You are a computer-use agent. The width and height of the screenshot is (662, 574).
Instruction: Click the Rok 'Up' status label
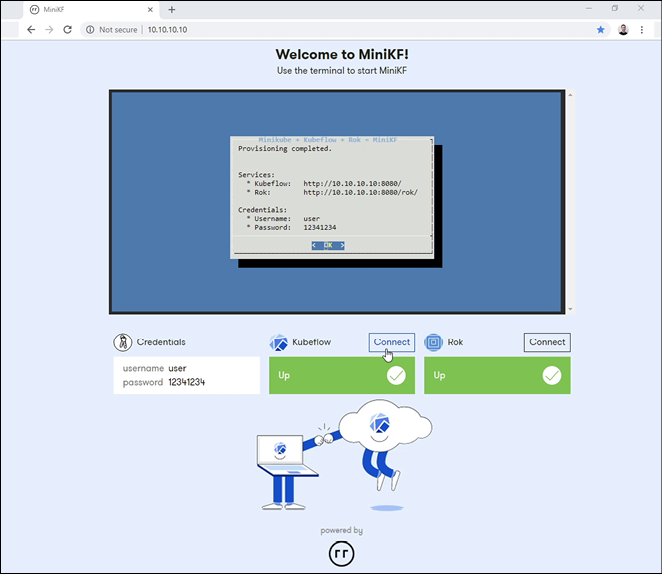[439, 375]
